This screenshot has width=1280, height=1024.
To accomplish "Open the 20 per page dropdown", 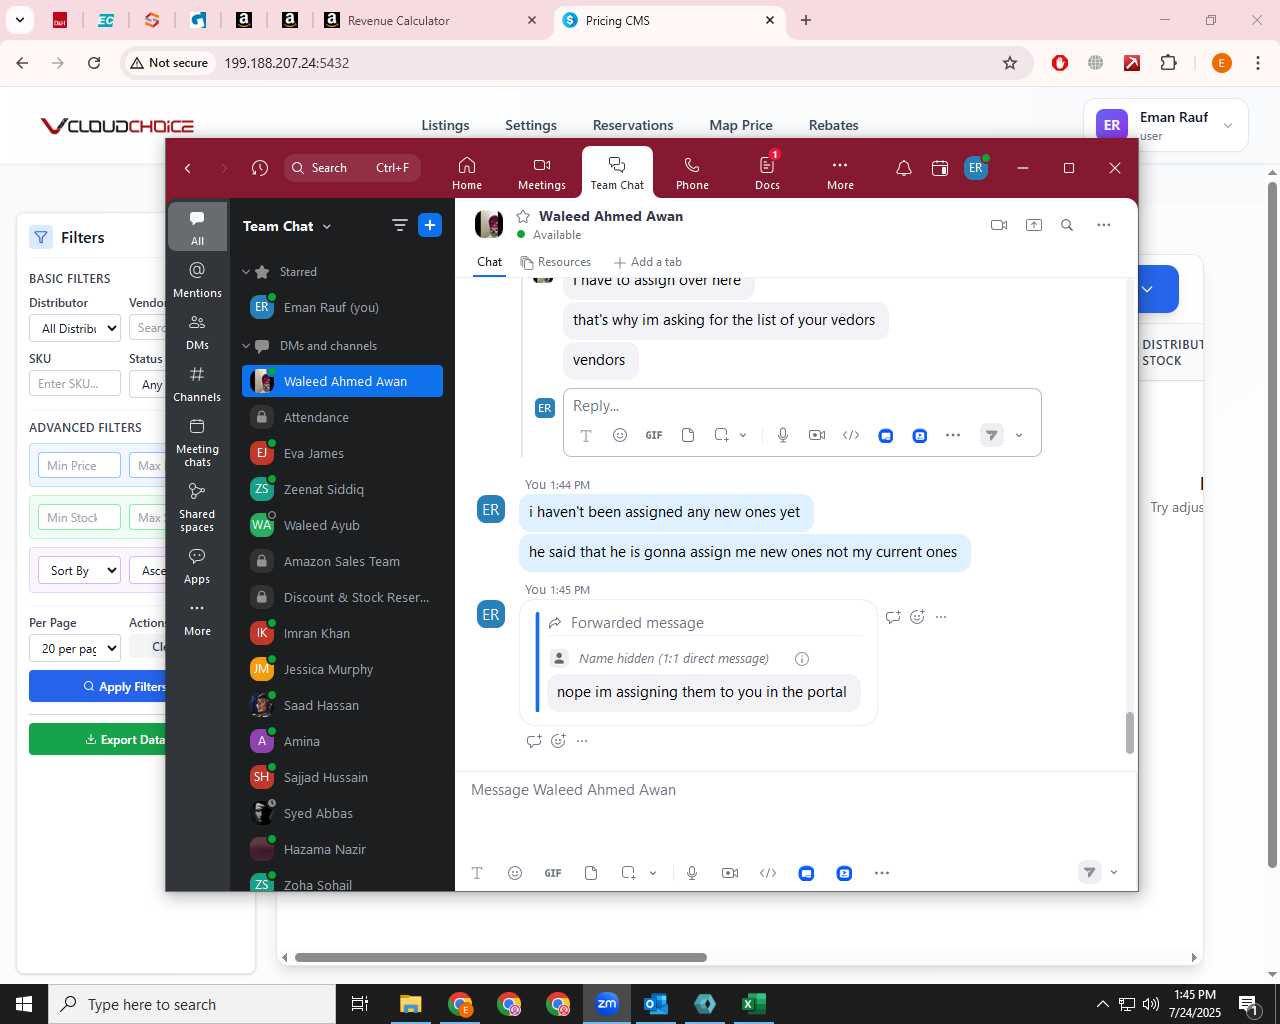I will tap(75, 649).
